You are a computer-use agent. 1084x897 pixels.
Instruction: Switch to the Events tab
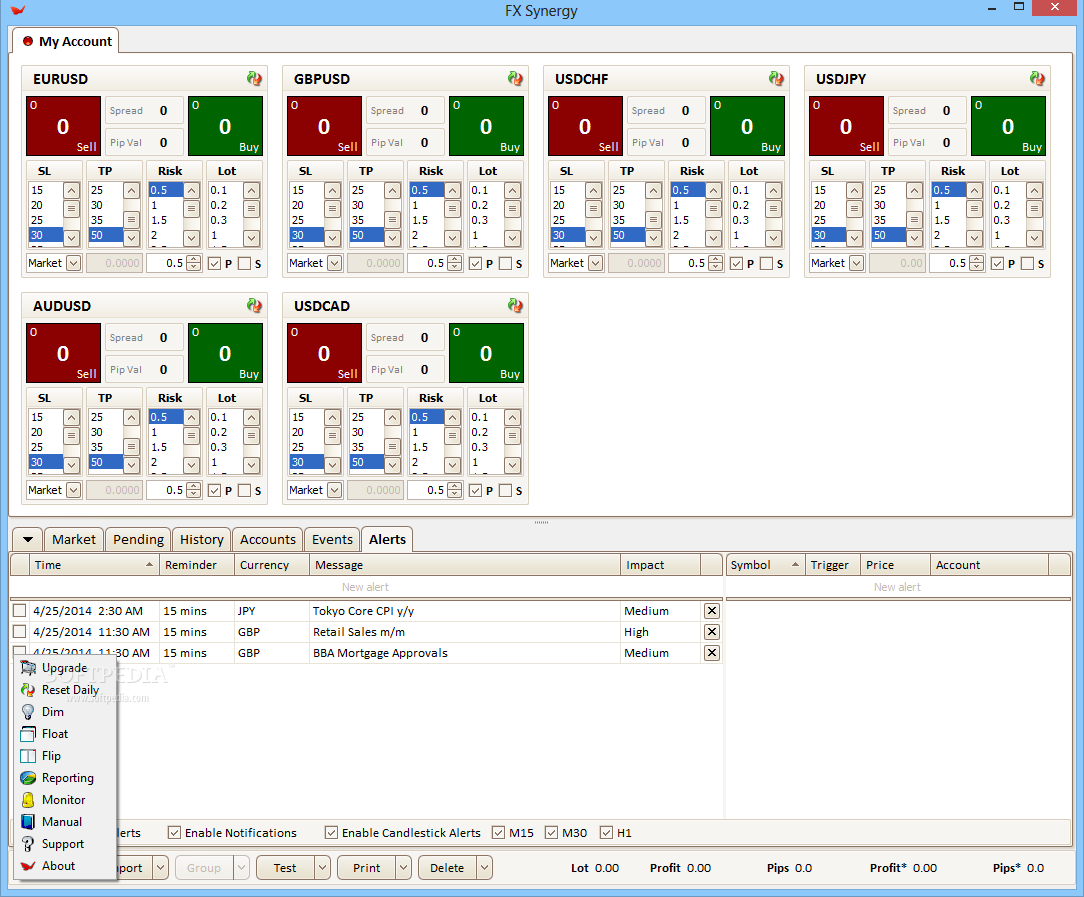333,540
